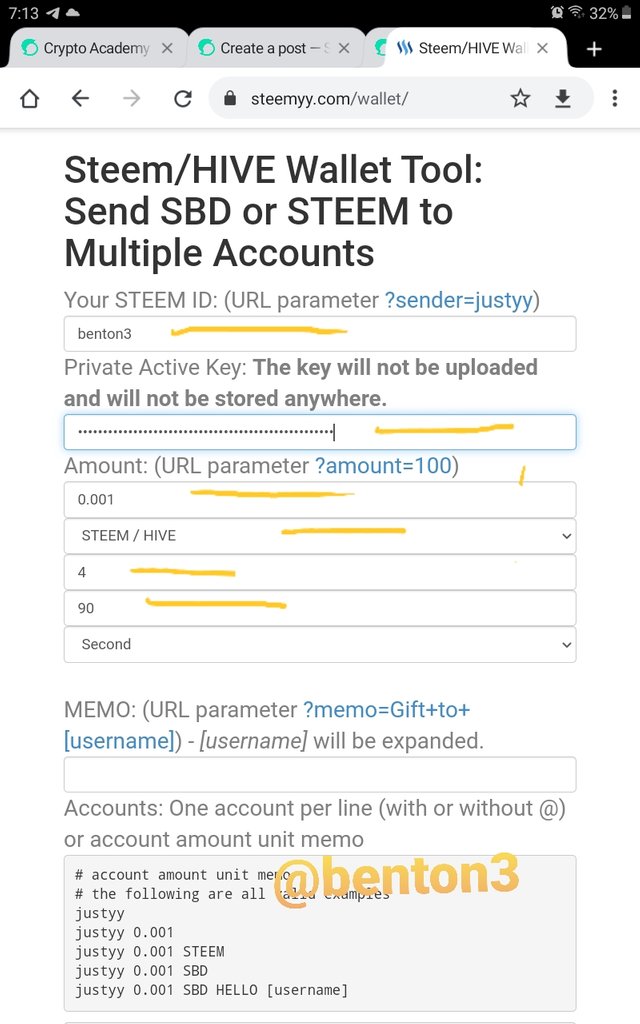Focus the Private Active Key field
The width and height of the screenshot is (640, 1024).
(x=320, y=432)
